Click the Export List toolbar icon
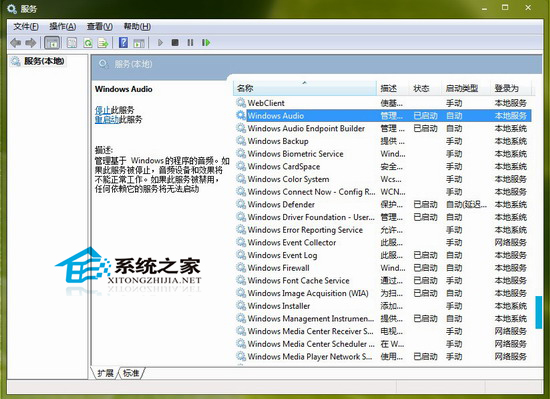This screenshot has height=399, width=550. (103, 43)
